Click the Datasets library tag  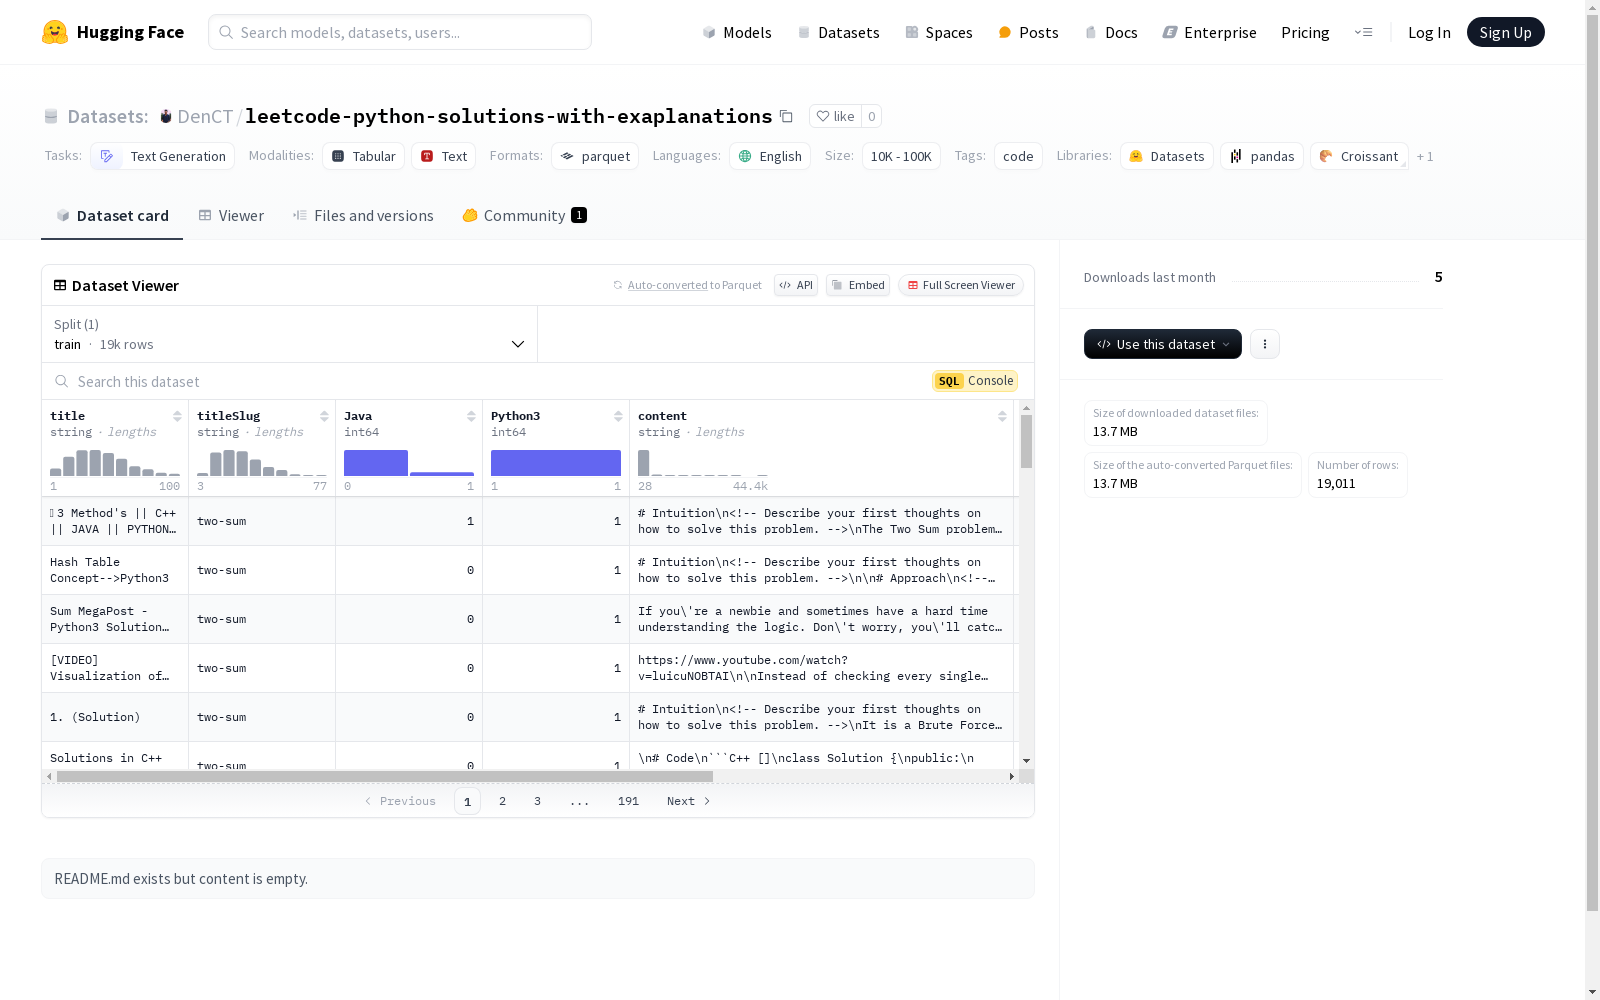pos(1167,156)
